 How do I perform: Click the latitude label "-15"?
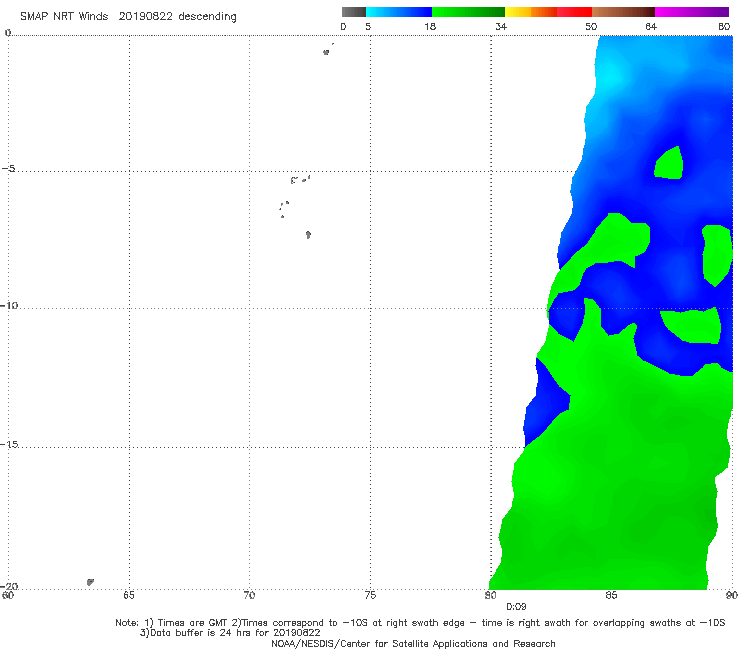click(x=9, y=444)
